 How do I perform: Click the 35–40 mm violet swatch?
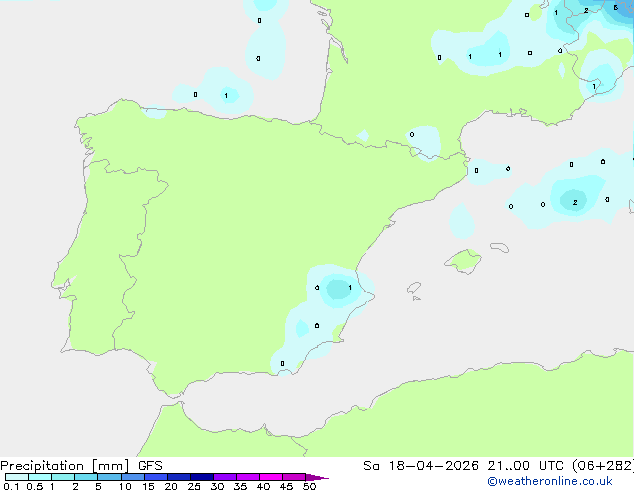click(248, 477)
